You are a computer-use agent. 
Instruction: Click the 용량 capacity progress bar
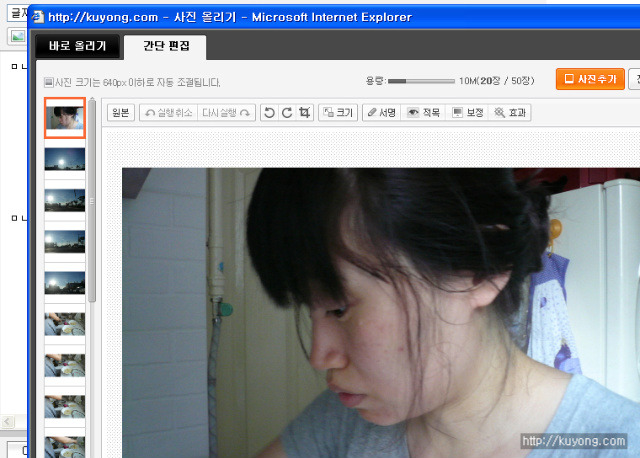click(421, 81)
